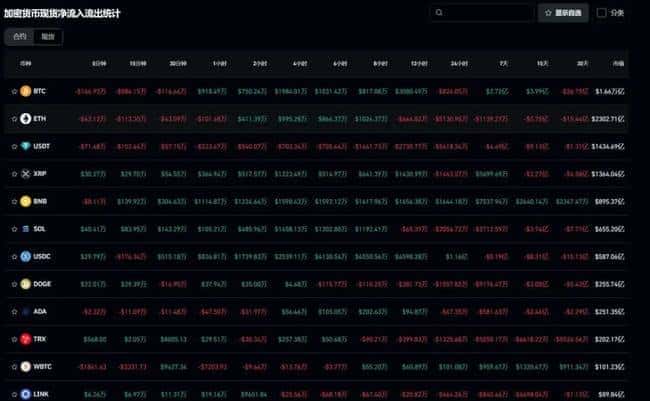The image size is (650, 401).
Task: Toggle favorite star for USDC
Action: [x=14, y=257]
